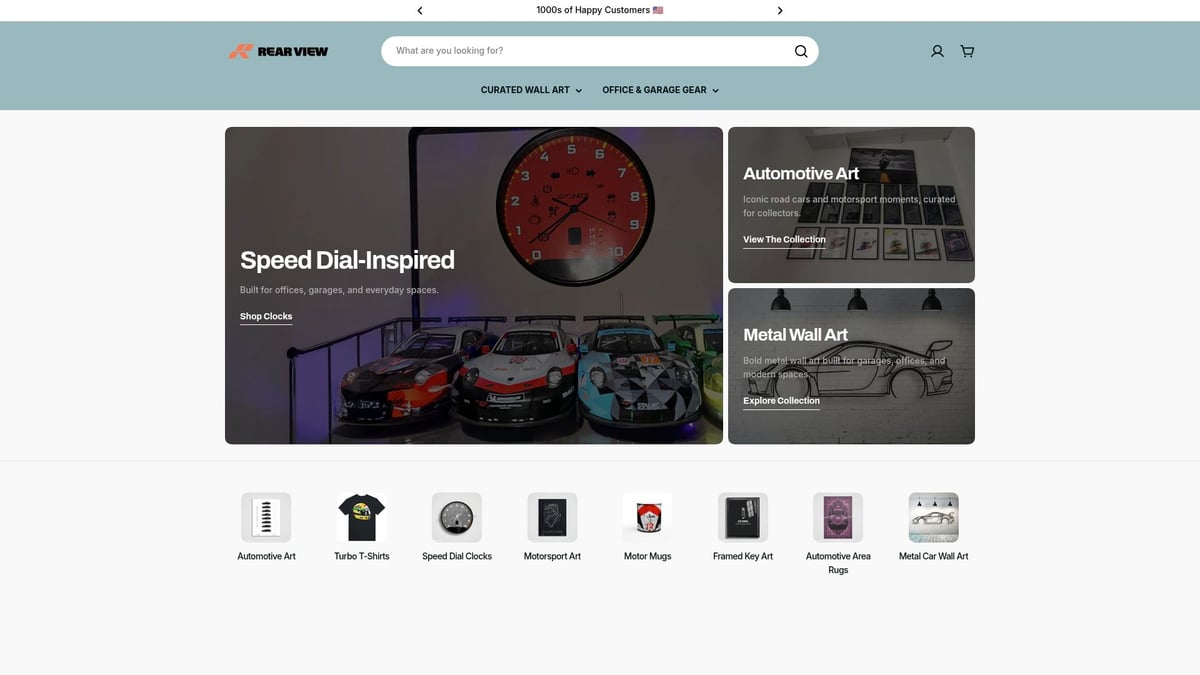Click the View The Collection link
1200x675 pixels.
click(x=784, y=239)
